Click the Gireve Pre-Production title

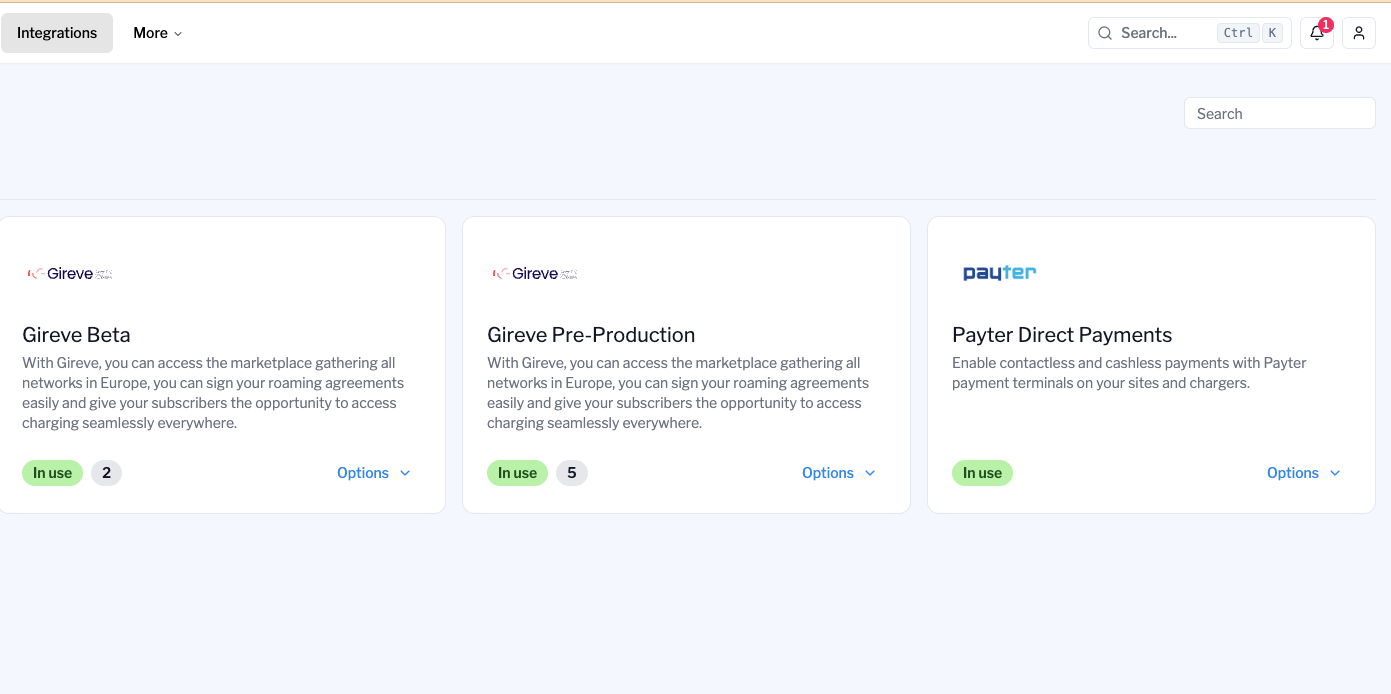[x=590, y=335]
